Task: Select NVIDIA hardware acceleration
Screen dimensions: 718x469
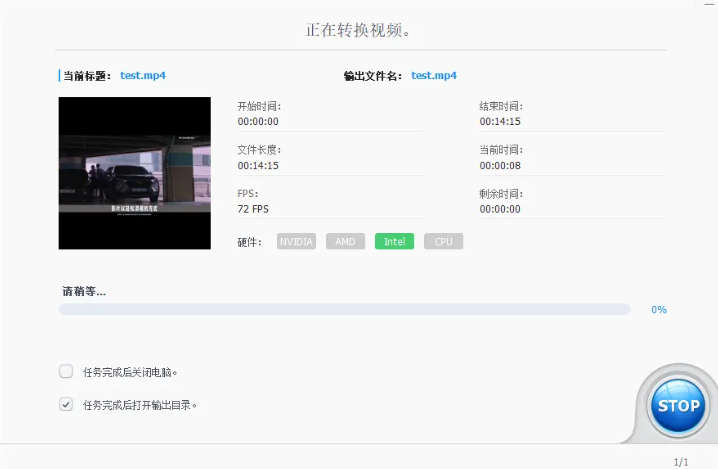Action: point(296,241)
